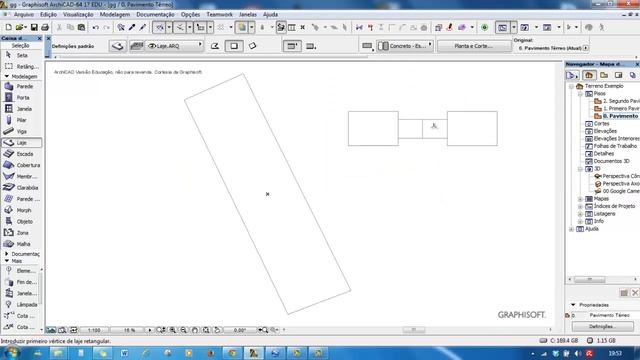The width and height of the screenshot is (640, 360).
Task: Open Cortes item in navigator tree
Action: point(601,124)
